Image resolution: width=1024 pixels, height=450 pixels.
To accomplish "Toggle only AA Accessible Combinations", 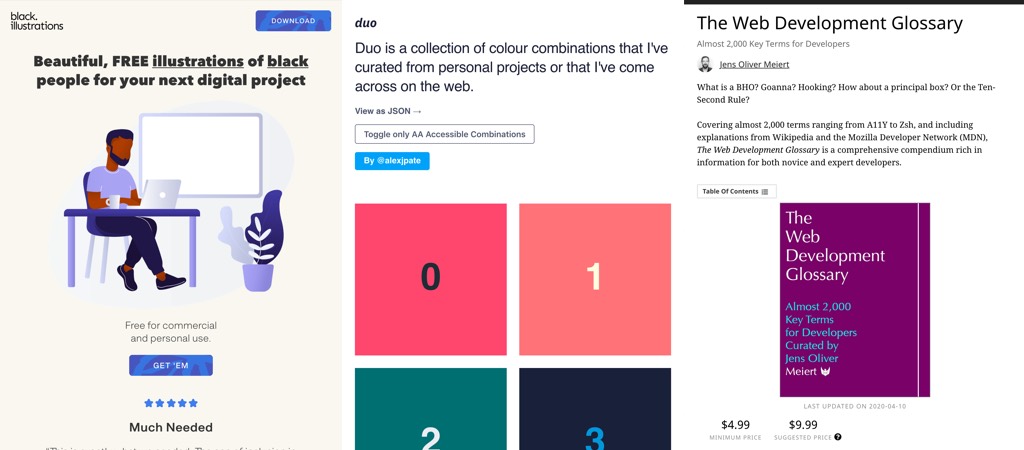I will (444, 134).
